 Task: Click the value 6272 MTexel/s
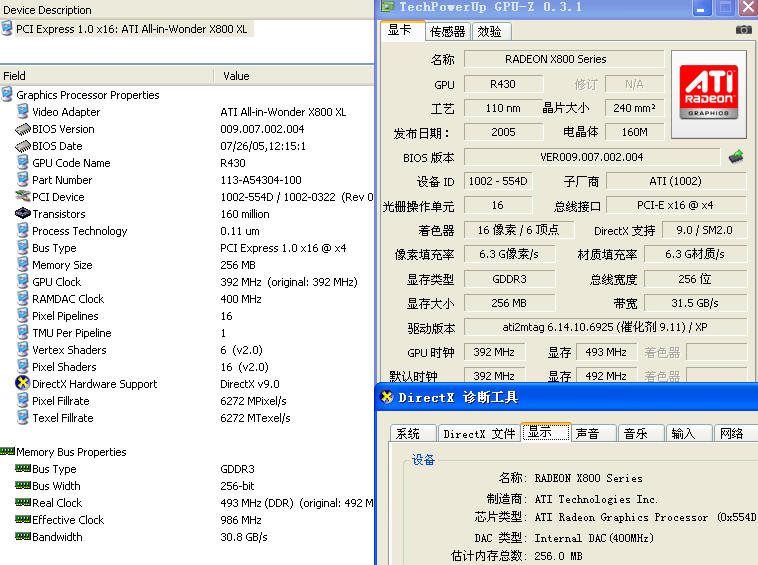[255, 418]
